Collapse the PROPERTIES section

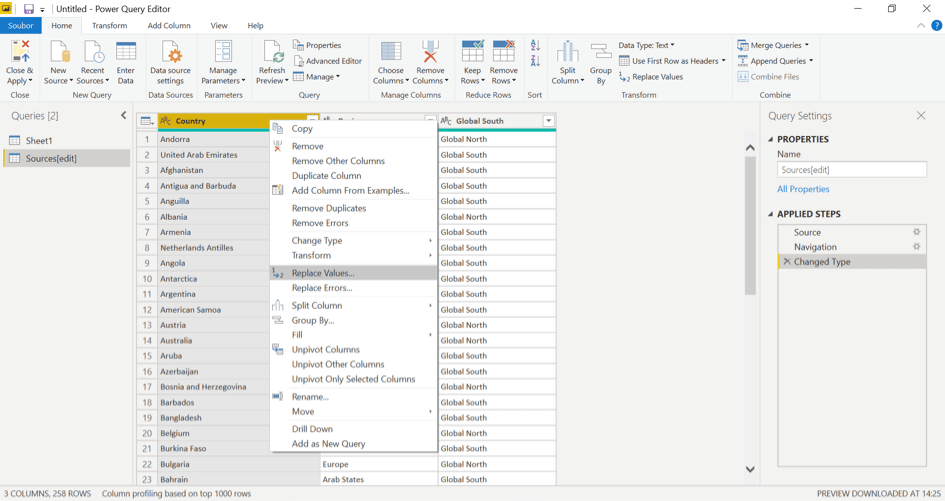tap(771, 139)
